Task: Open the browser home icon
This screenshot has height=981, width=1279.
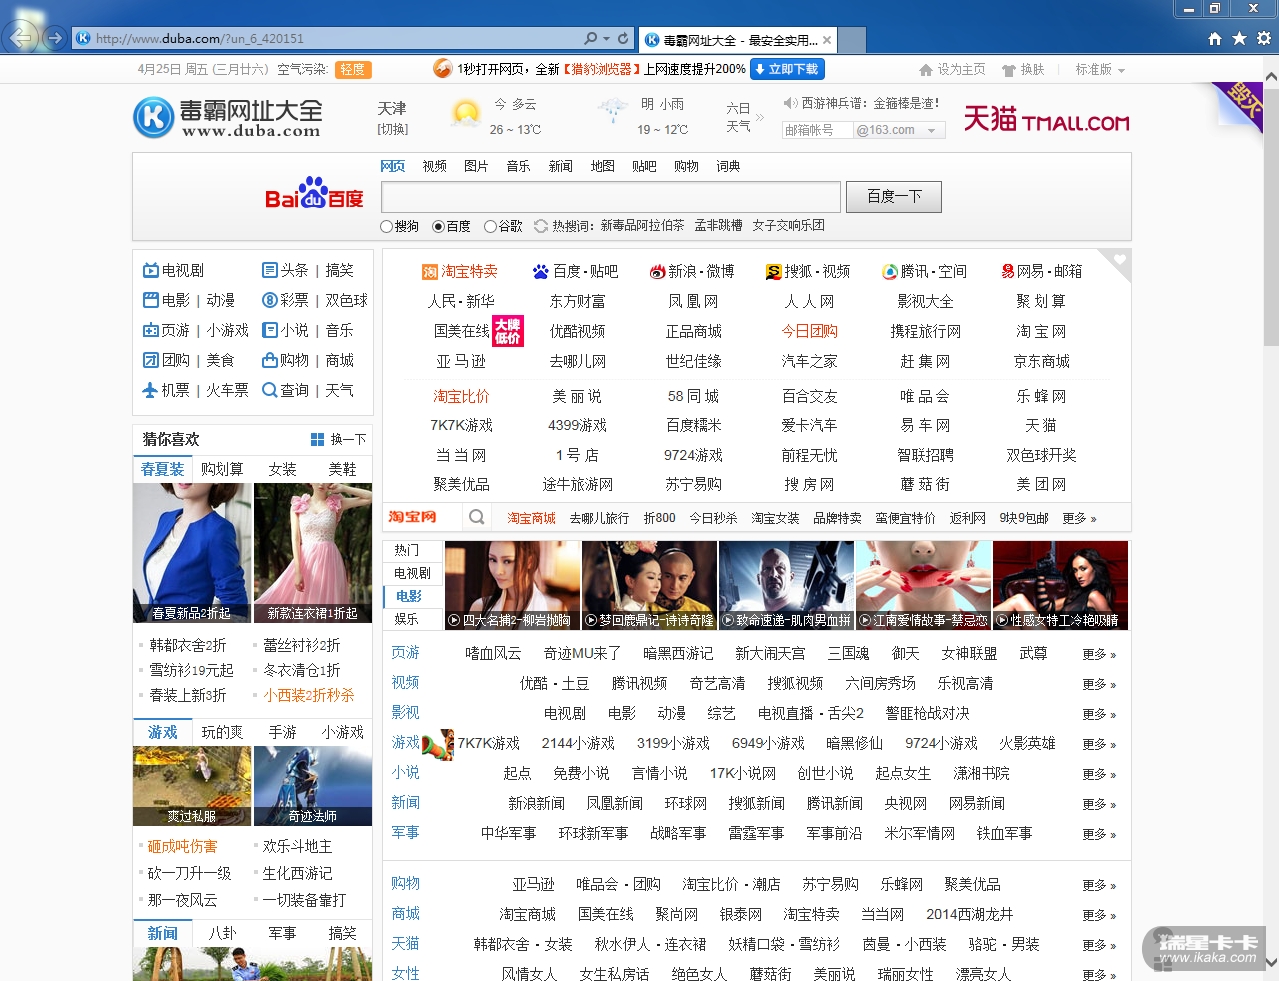Action: 1214,38
